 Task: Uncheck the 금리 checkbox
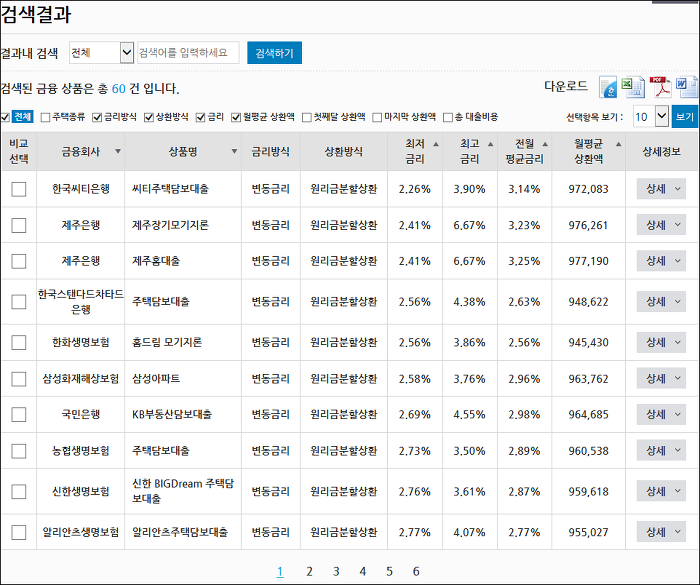tap(200, 117)
